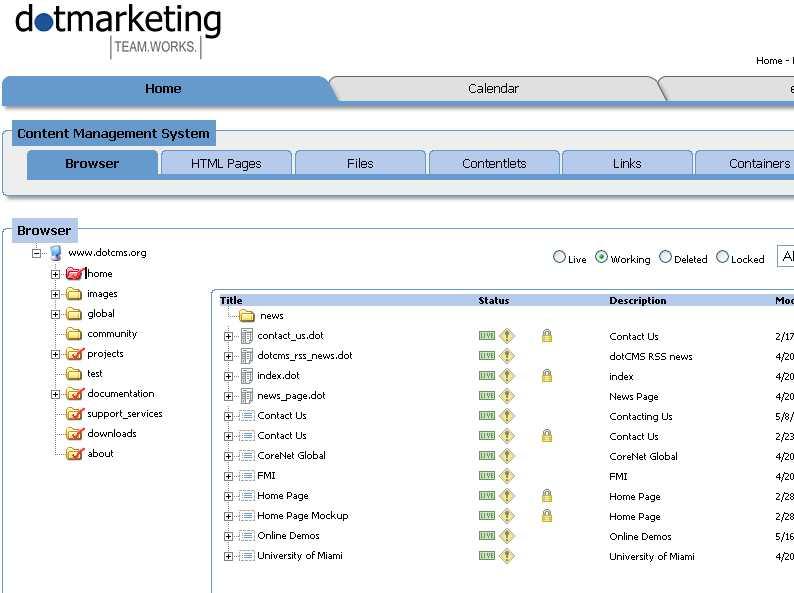Open the Calendar main tab
The width and height of the screenshot is (794, 593).
493,89
